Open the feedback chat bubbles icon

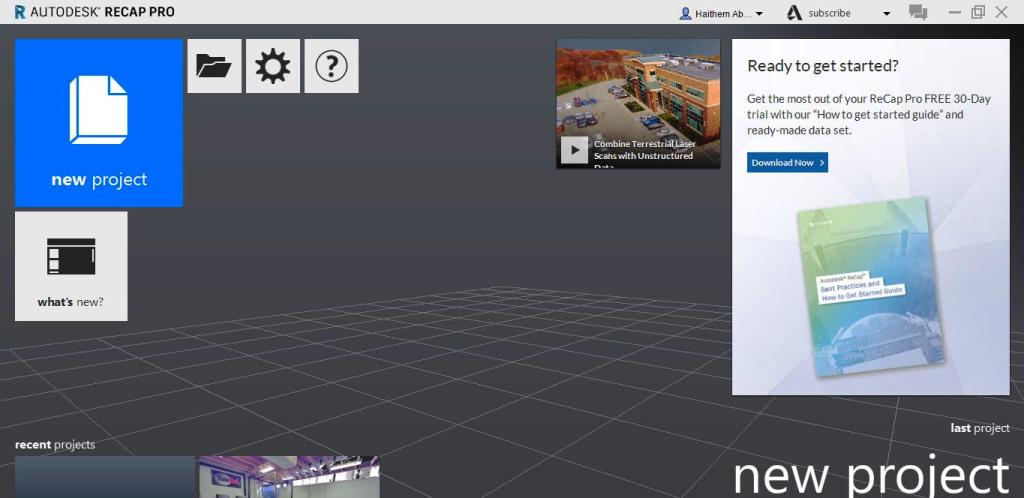click(x=918, y=12)
